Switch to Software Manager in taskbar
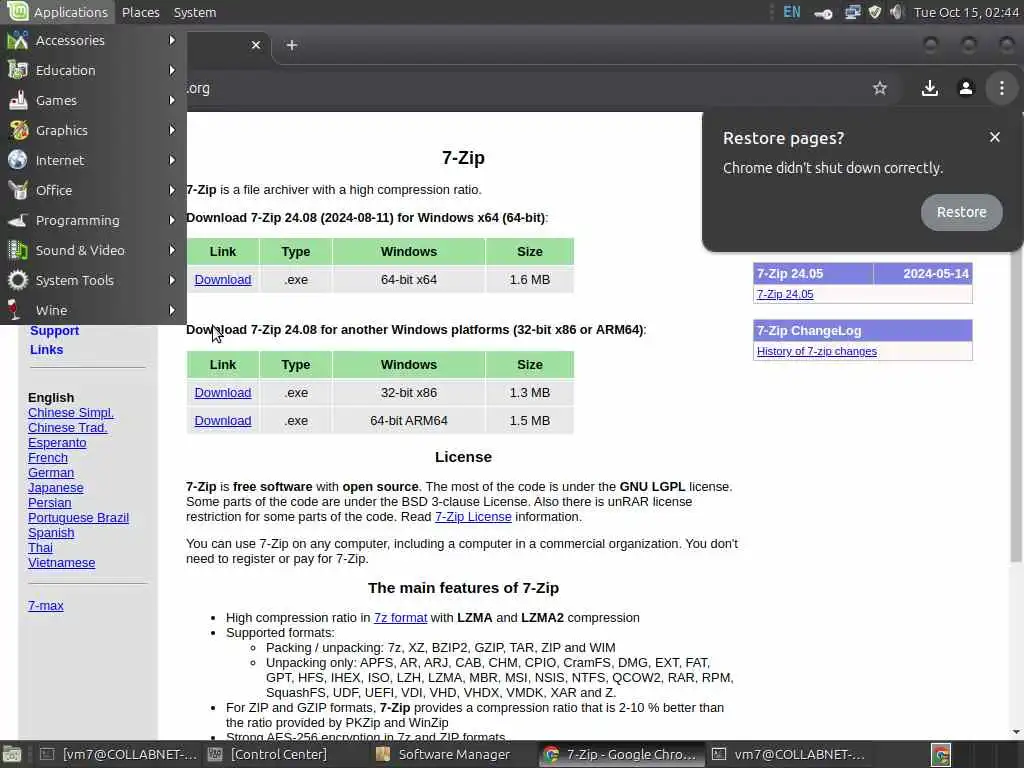Image resolution: width=1024 pixels, height=768 pixels. tap(452, 754)
